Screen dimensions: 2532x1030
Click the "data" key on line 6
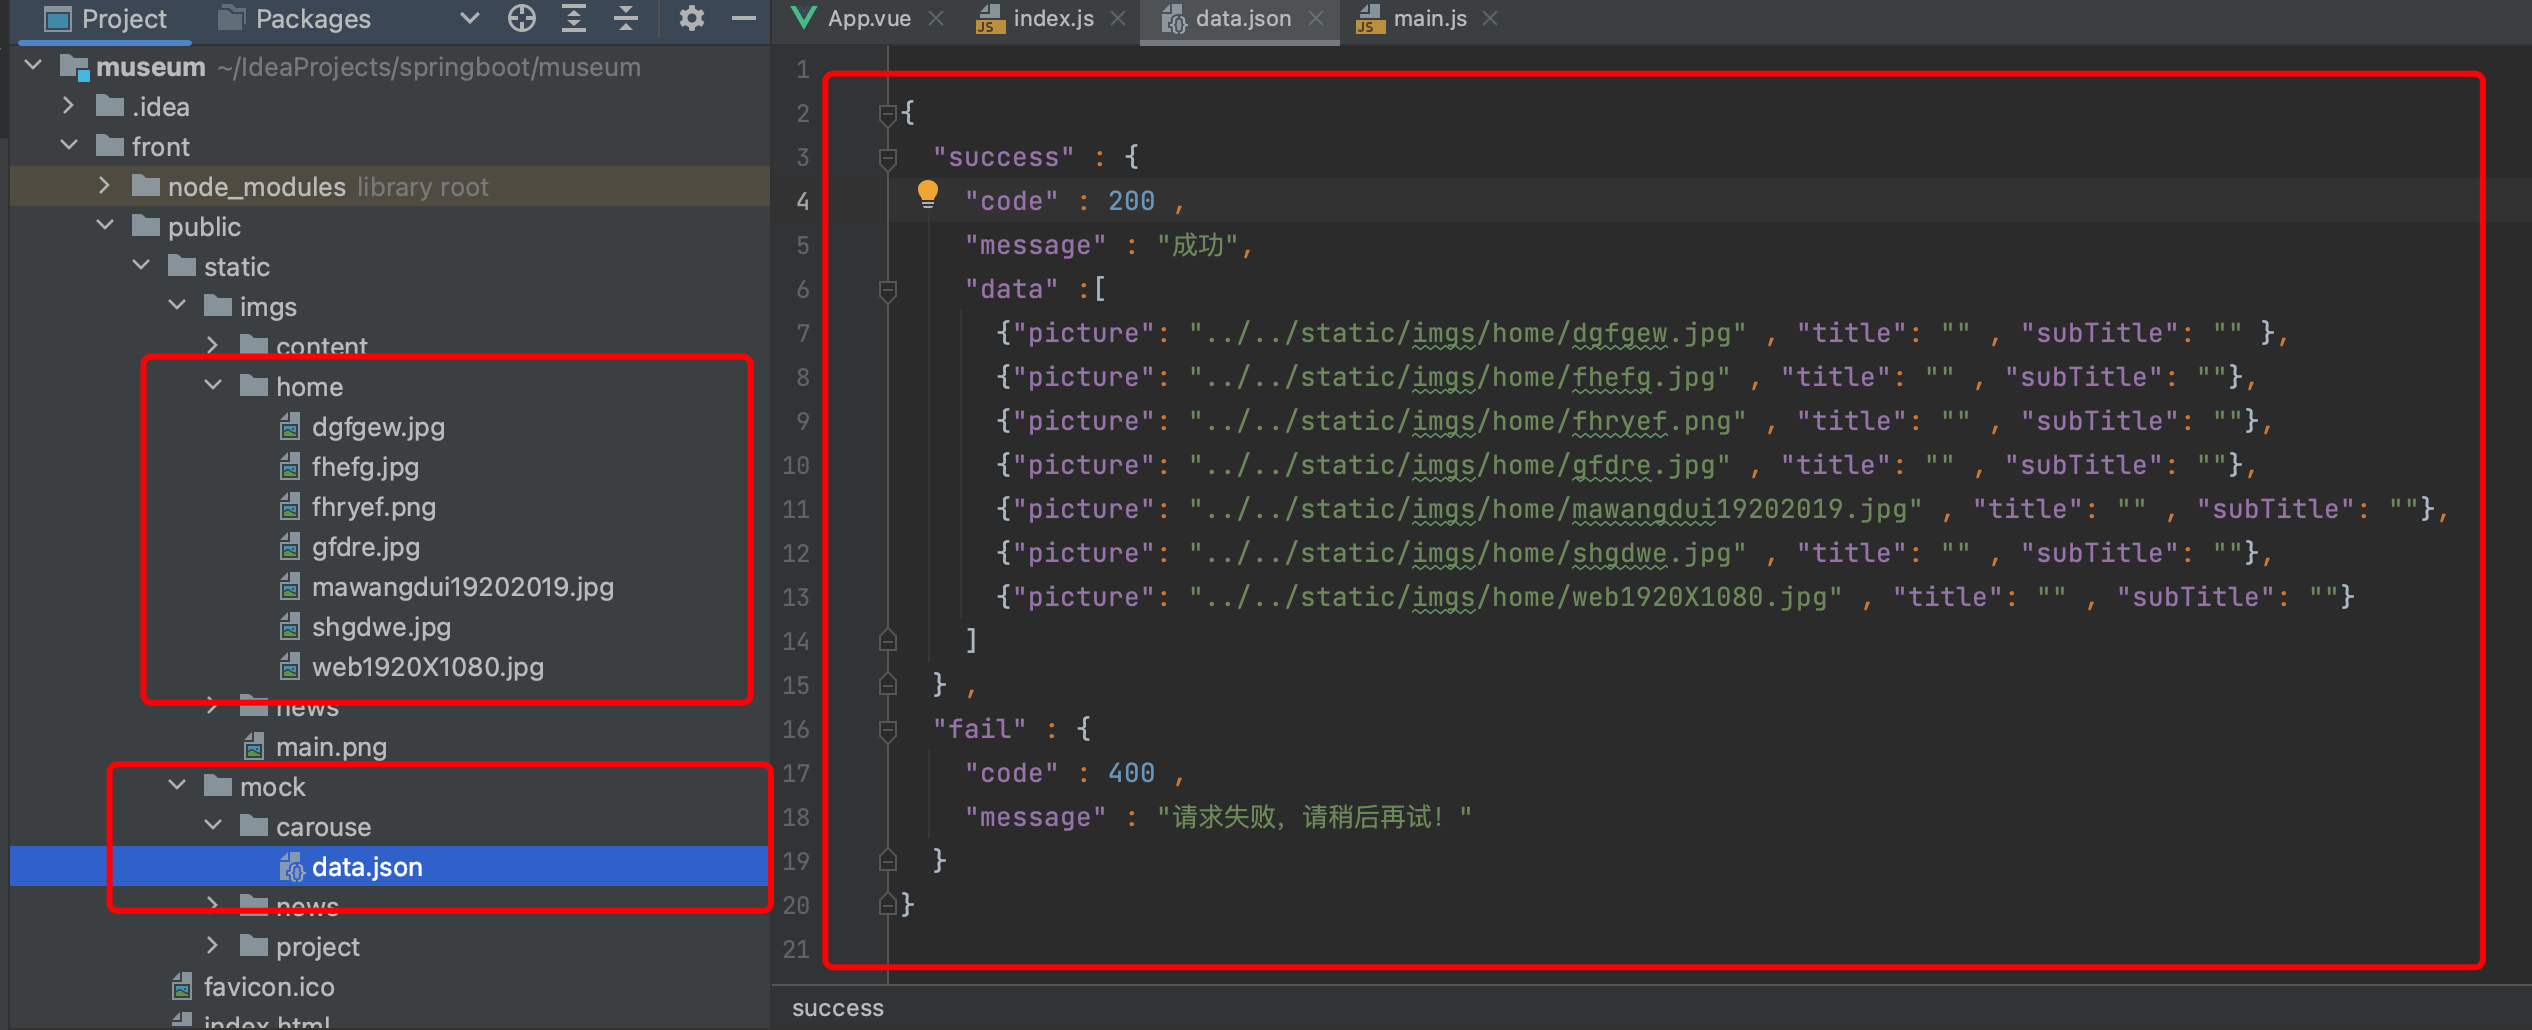1011,289
